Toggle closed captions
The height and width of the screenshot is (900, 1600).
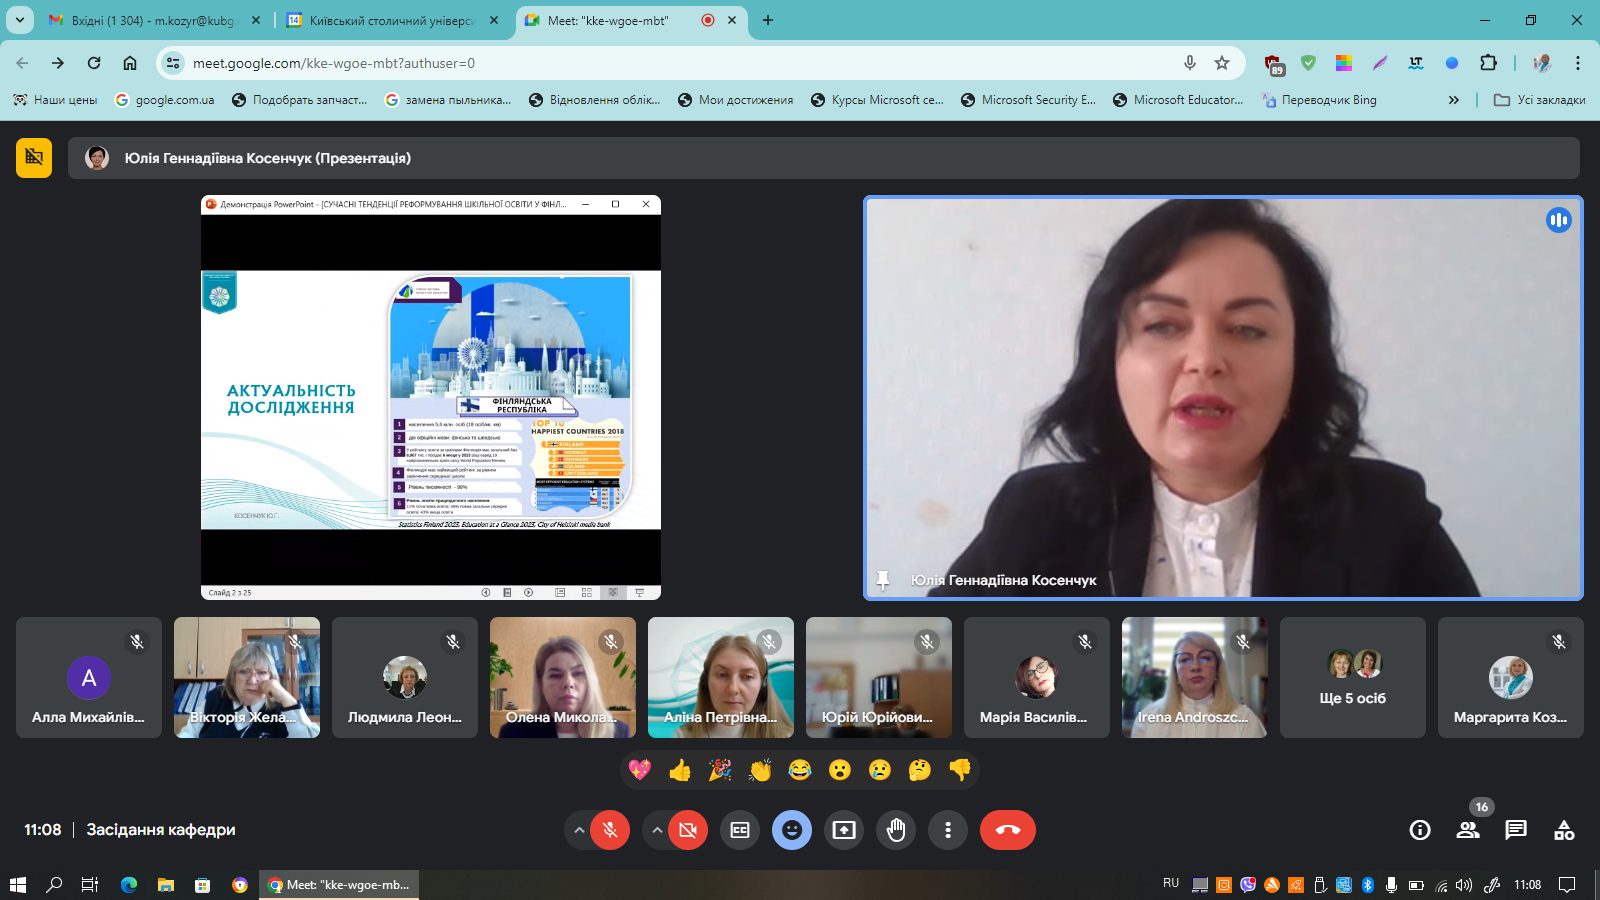740,830
